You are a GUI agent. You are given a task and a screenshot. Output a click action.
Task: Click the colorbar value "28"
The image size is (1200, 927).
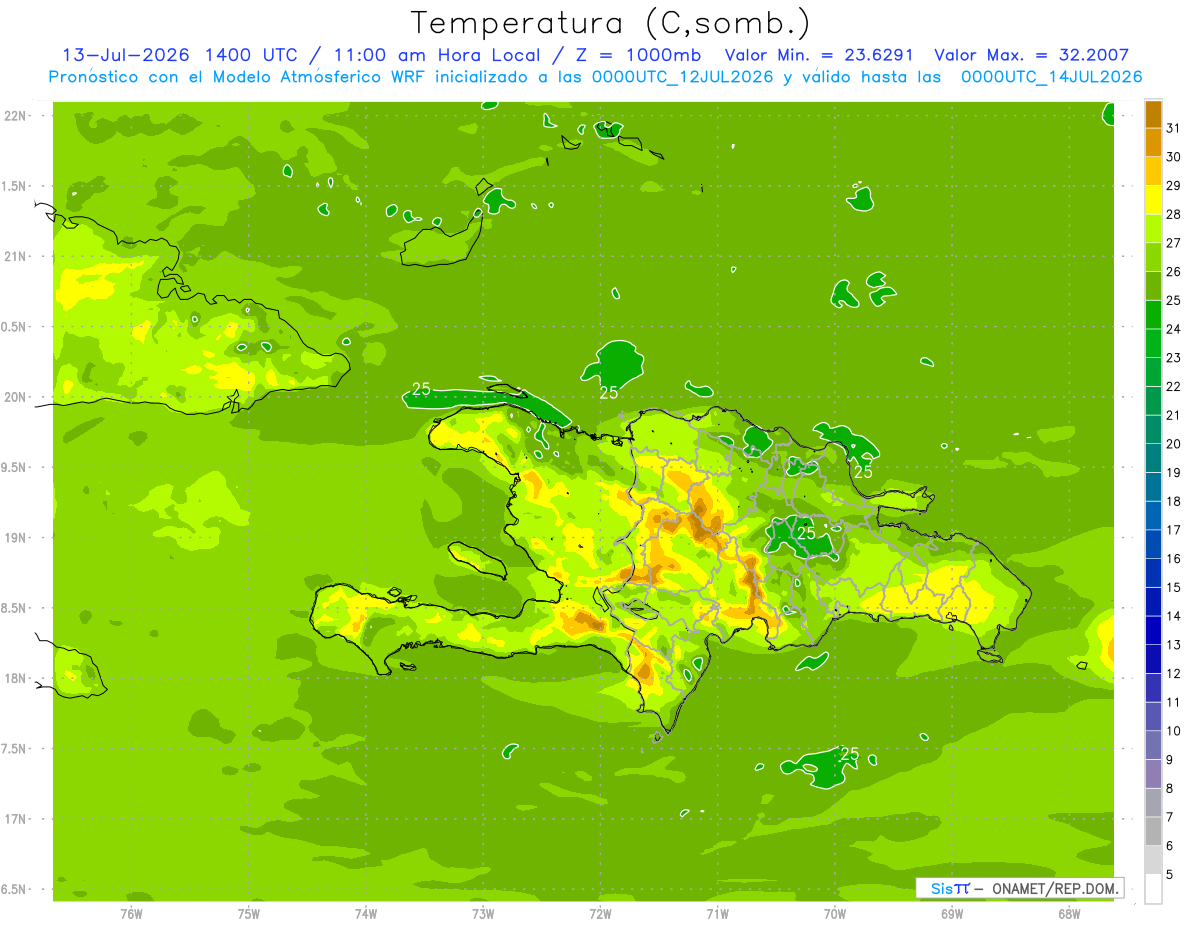1174,214
